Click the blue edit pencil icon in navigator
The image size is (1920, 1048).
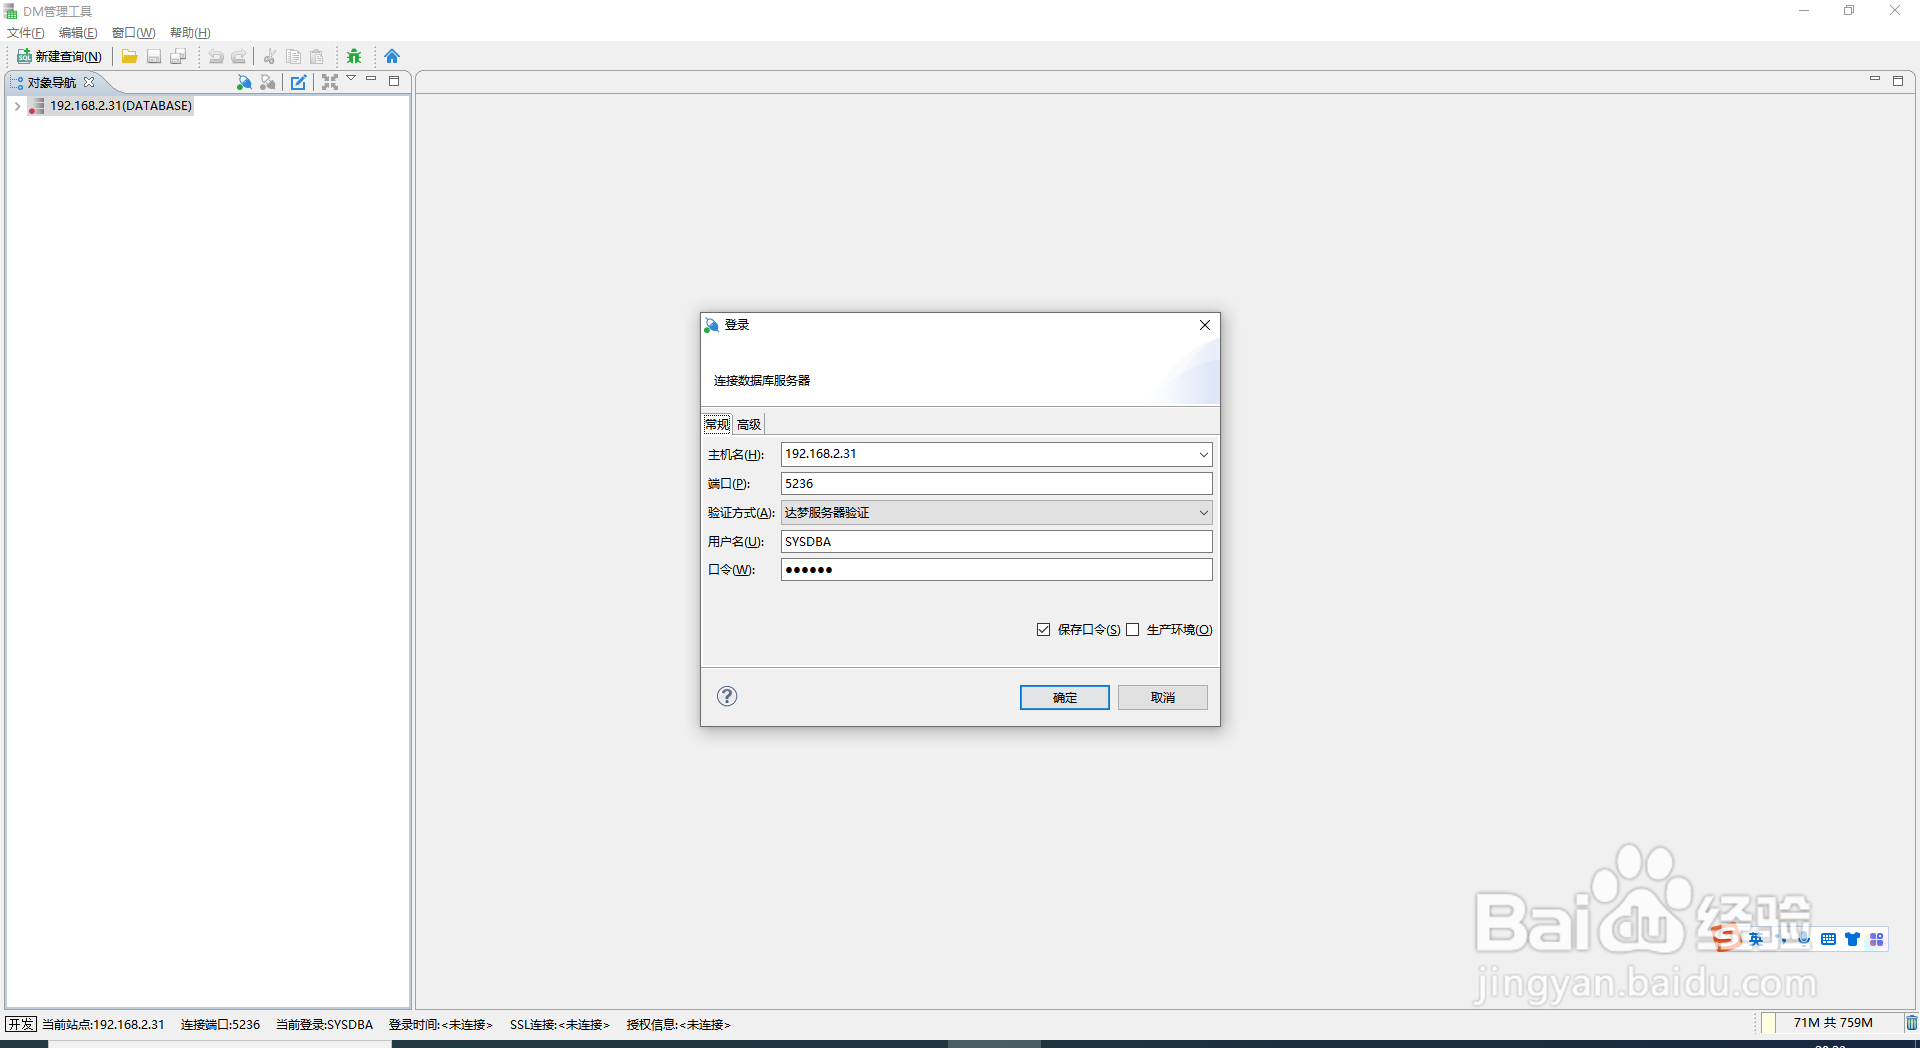(298, 82)
